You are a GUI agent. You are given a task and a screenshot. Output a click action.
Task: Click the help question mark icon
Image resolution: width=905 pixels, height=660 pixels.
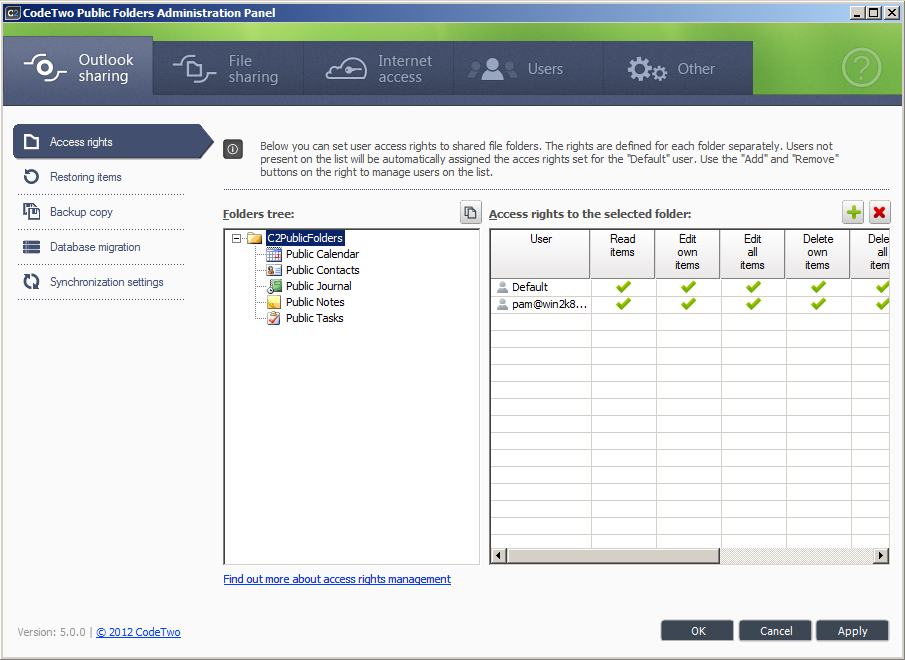(x=861, y=68)
